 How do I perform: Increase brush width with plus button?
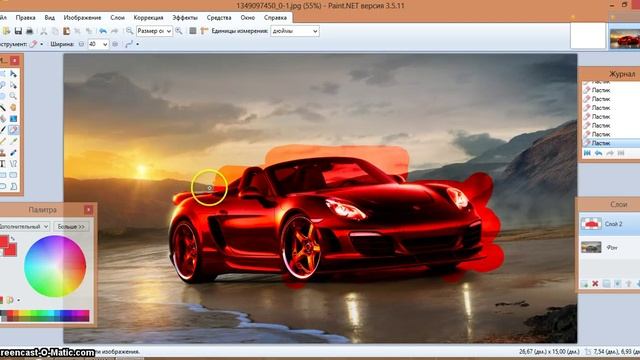(115, 44)
